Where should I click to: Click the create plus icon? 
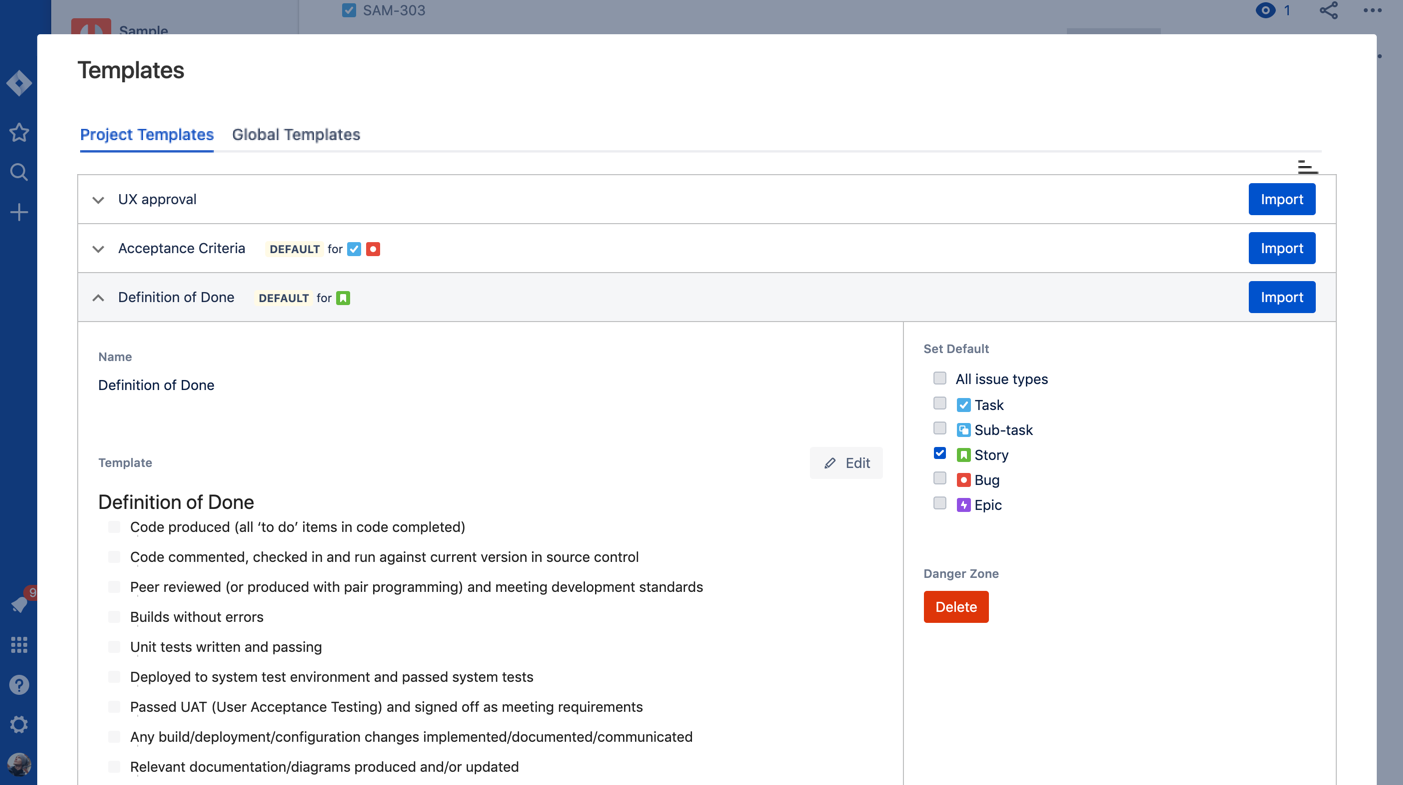pyautogui.click(x=19, y=212)
